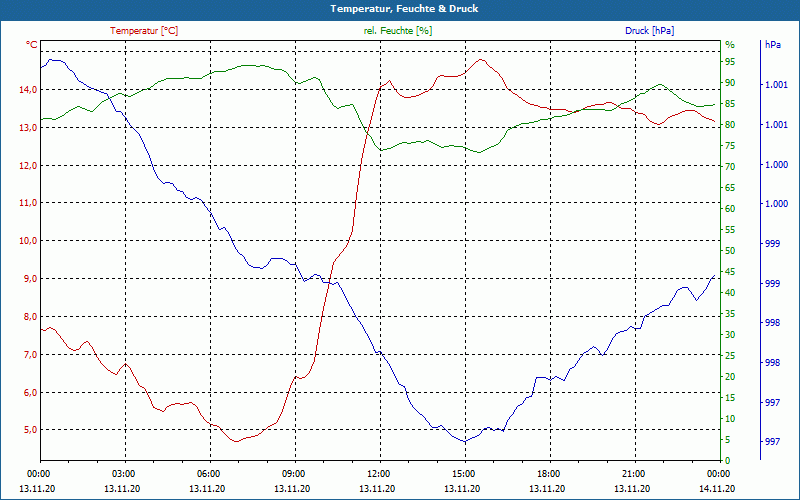
Task: Click the green '85' humidity axis value
Action: [x=730, y=104]
